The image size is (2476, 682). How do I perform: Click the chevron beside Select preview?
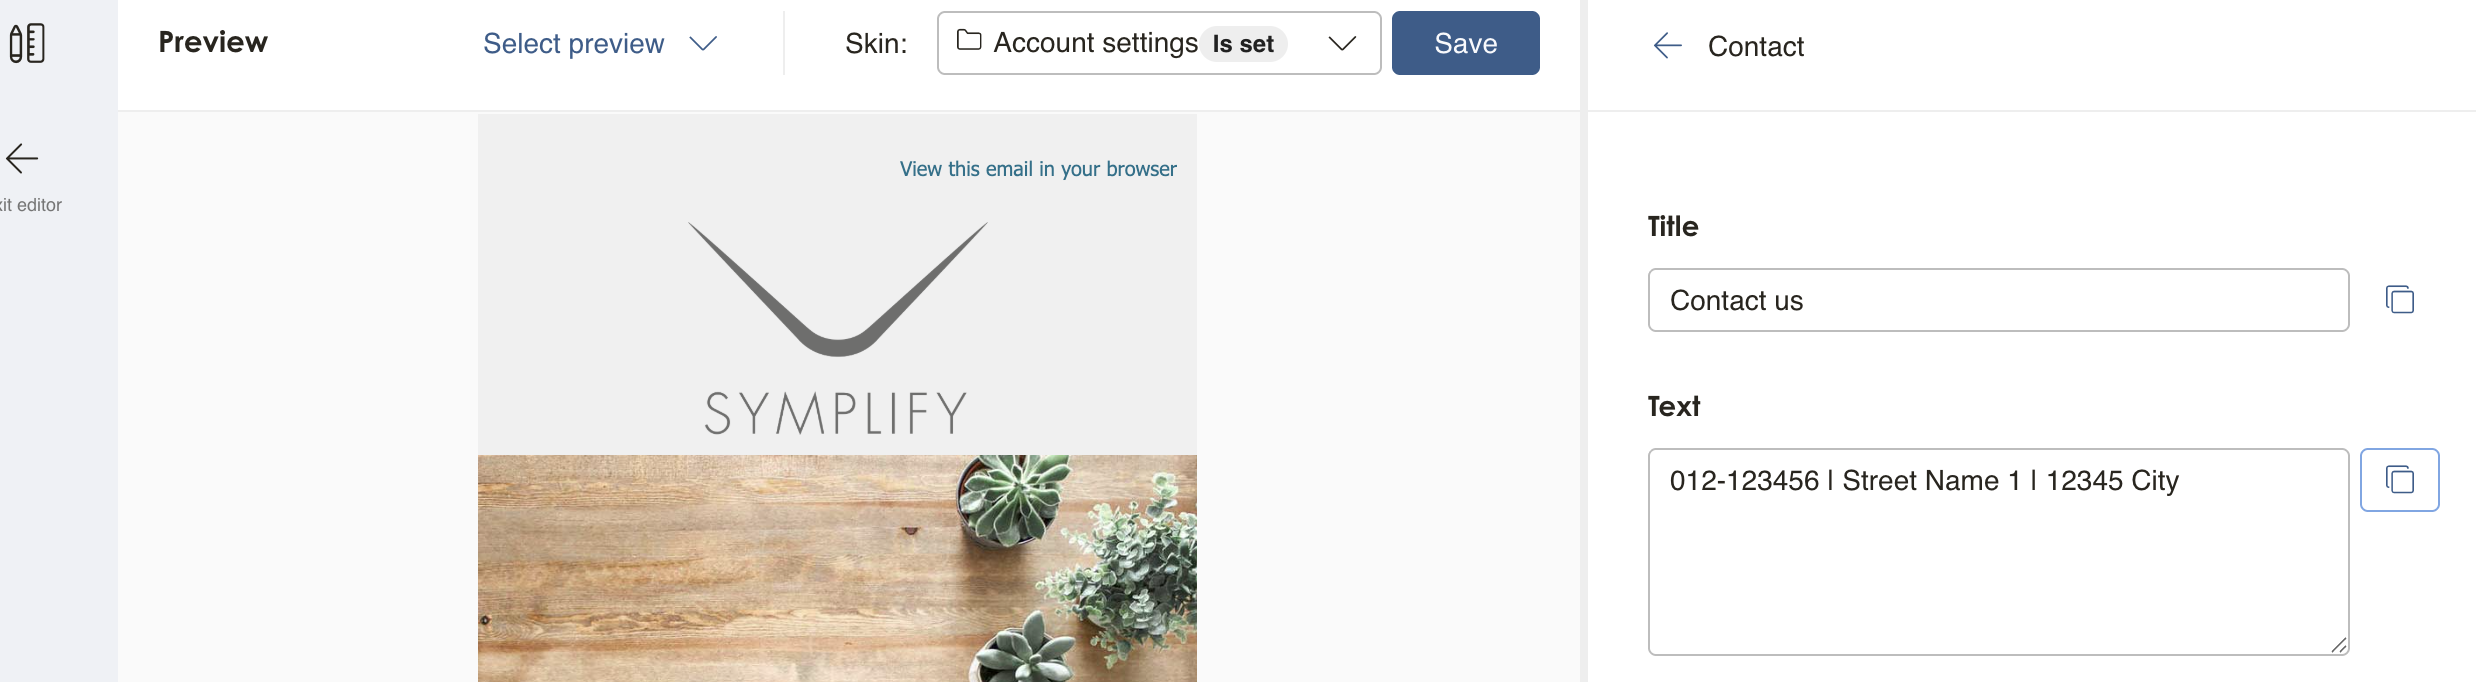(x=704, y=44)
